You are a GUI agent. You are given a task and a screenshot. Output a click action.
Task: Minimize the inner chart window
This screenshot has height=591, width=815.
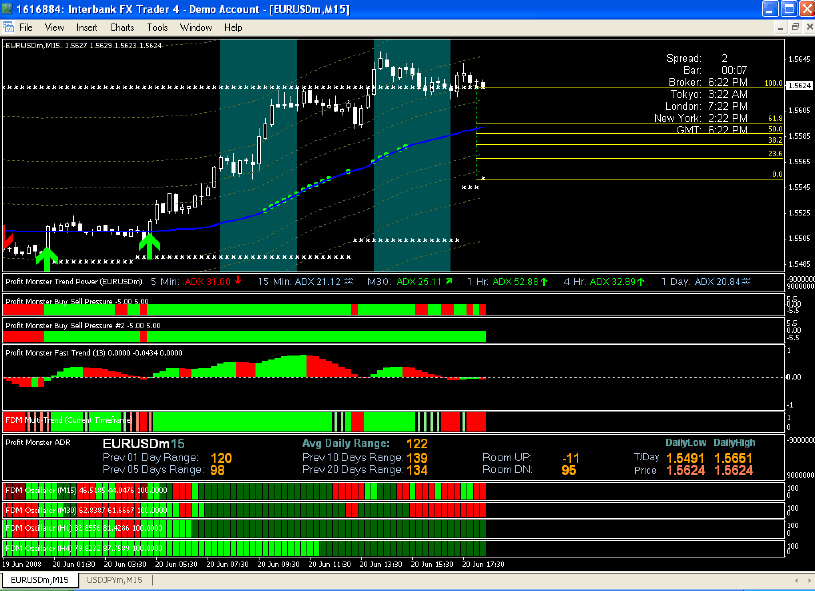[x=781, y=27]
